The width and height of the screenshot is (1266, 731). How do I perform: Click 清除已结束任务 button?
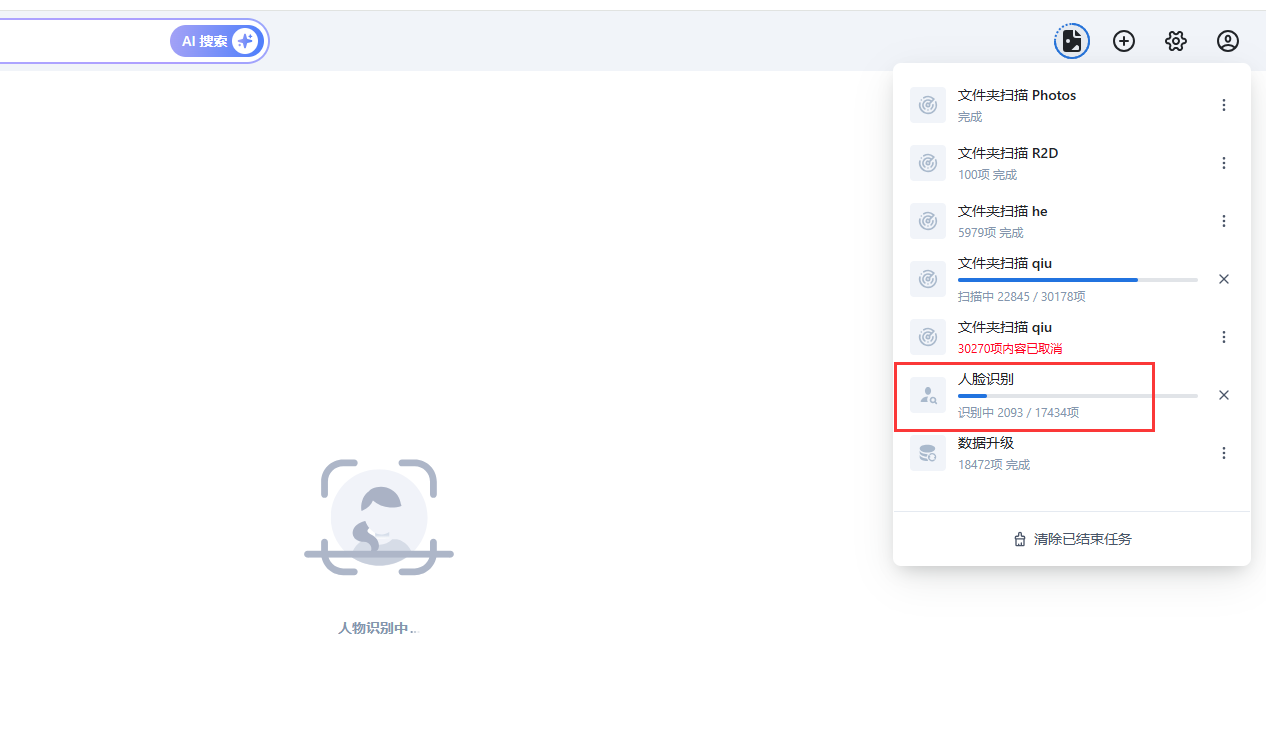(x=1072, y=539)
